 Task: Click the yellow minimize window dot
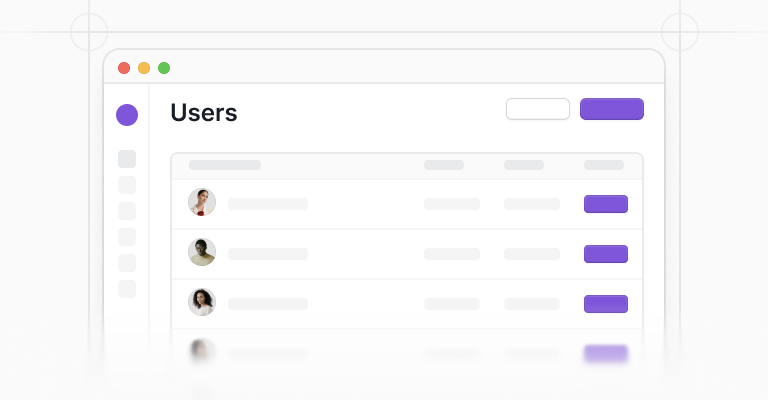144,68
